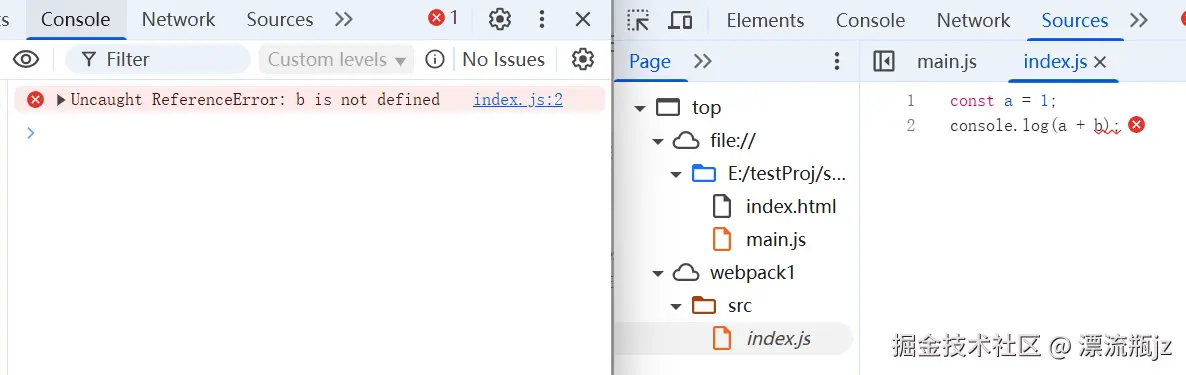Open Sources tab in left DevTools

pyautogui.click(x=280, y=20)
